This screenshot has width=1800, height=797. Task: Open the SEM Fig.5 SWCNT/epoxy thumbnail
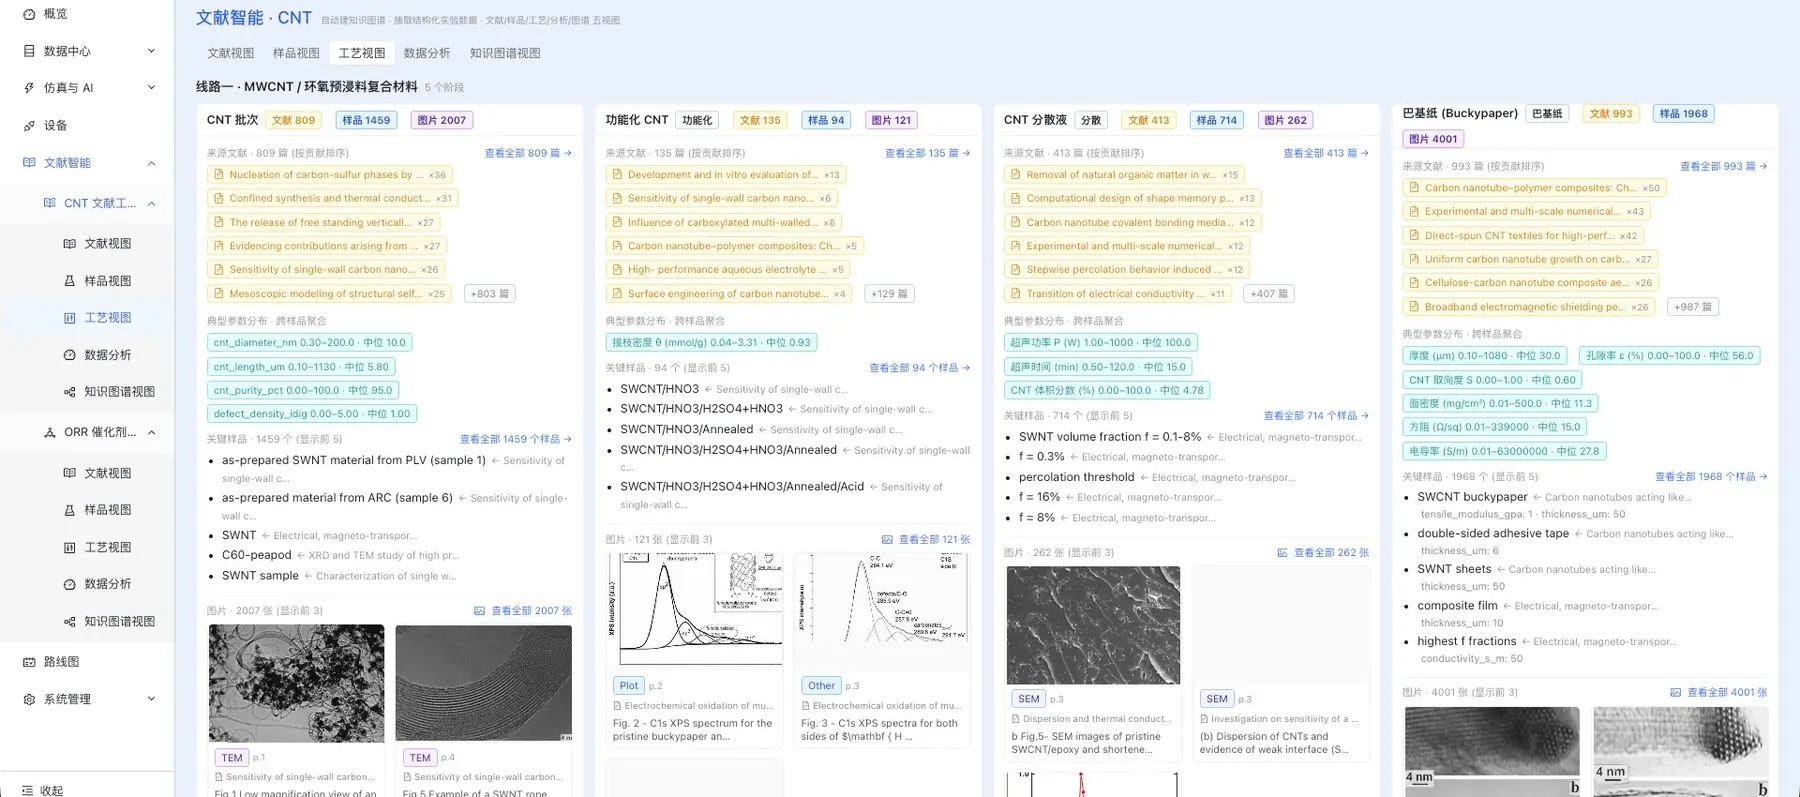tap(1093, 626)
